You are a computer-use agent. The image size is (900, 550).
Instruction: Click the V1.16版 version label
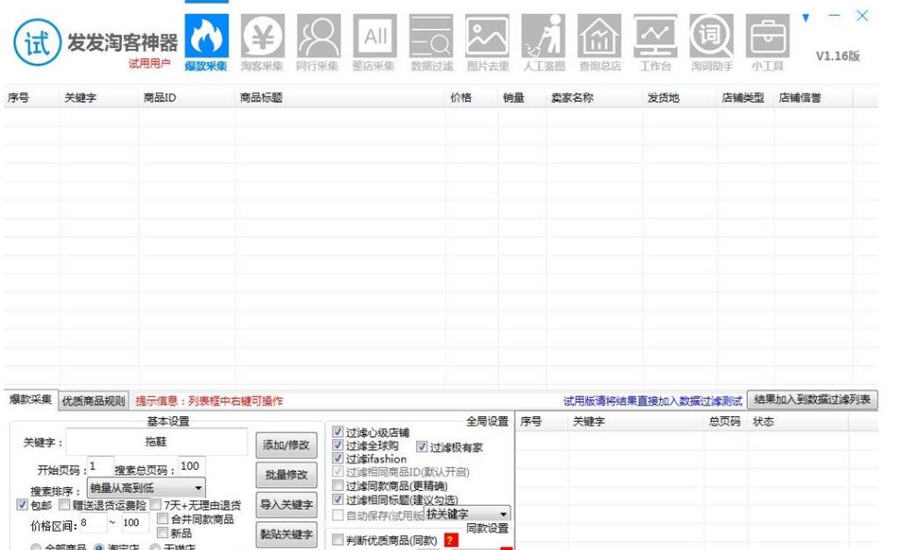pos(838,56)
